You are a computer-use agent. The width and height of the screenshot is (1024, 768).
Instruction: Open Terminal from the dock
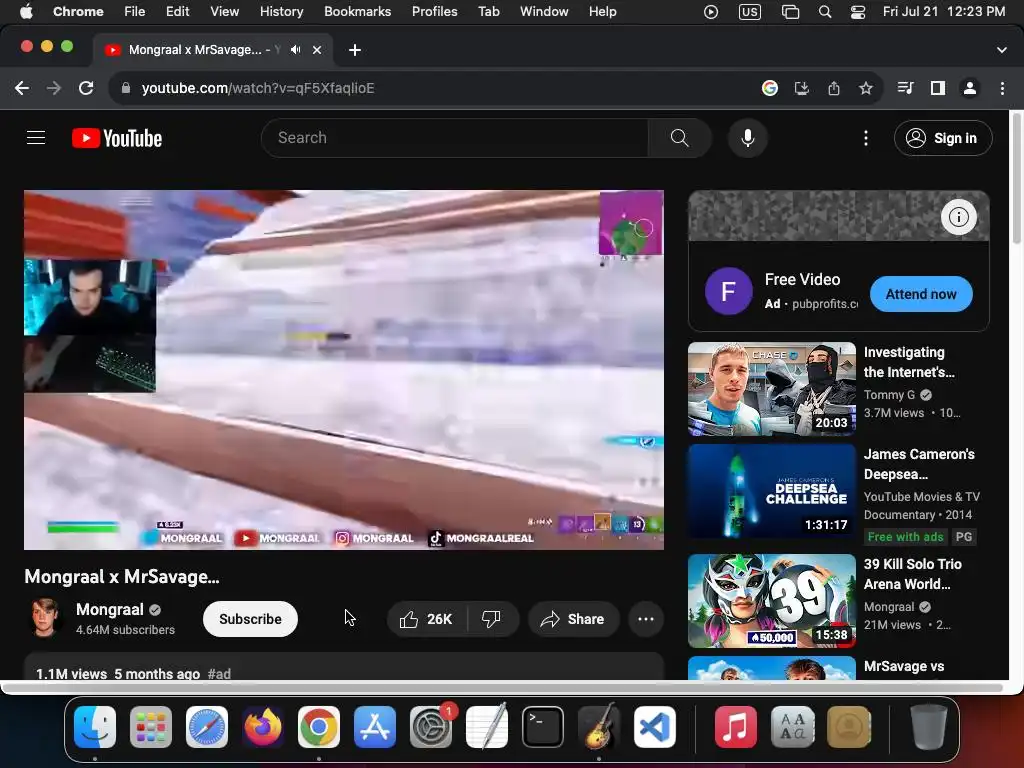[x=543, y=726]
